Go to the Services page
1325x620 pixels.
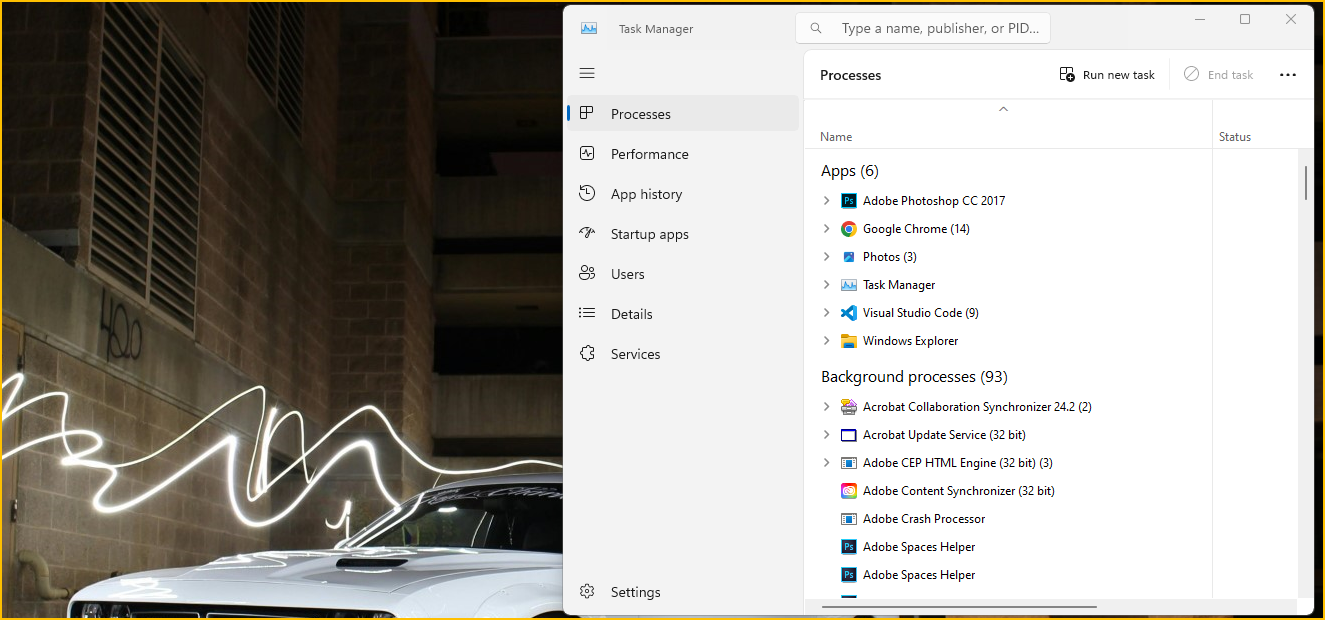(x=635, y=354)
